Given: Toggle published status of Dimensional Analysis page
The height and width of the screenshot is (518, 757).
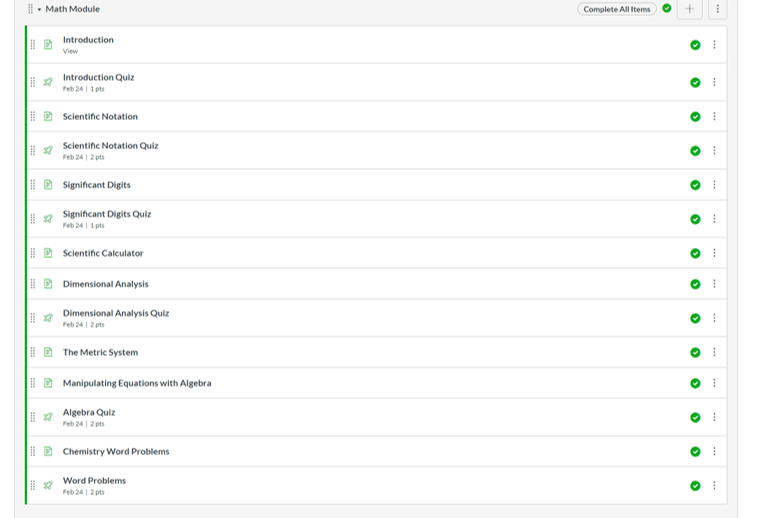Looking at the screenshot, I should tap(695, 284).
